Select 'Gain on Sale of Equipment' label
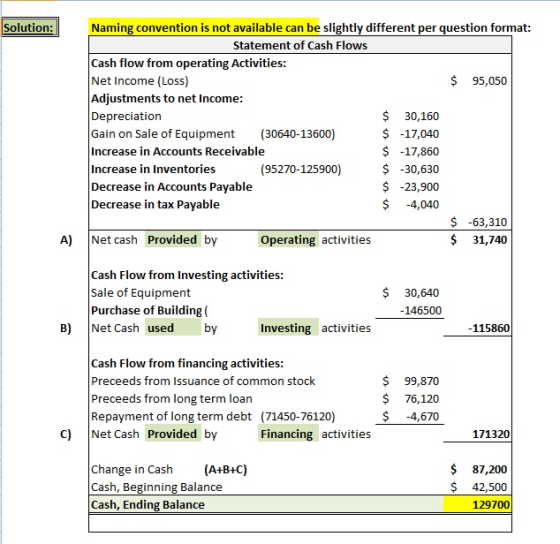The image size is (560, 544). (163, 134)
